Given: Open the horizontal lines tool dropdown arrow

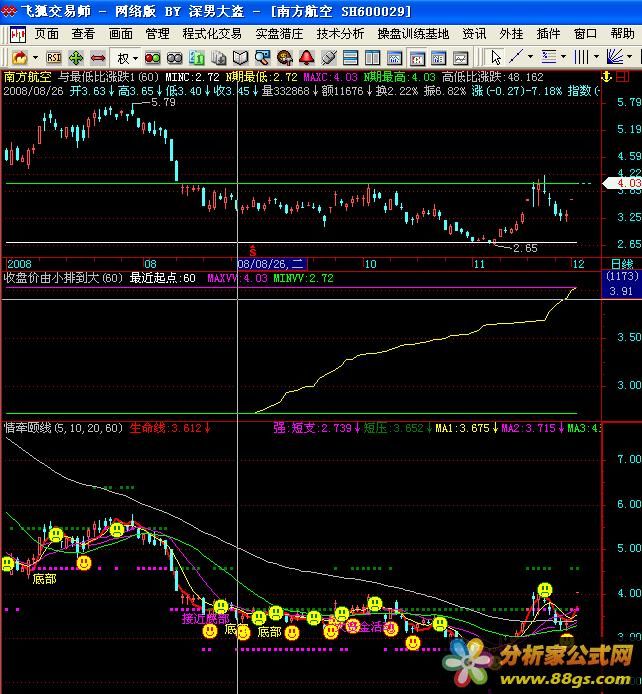Looking at the screenshot, I should coord(563,57).
